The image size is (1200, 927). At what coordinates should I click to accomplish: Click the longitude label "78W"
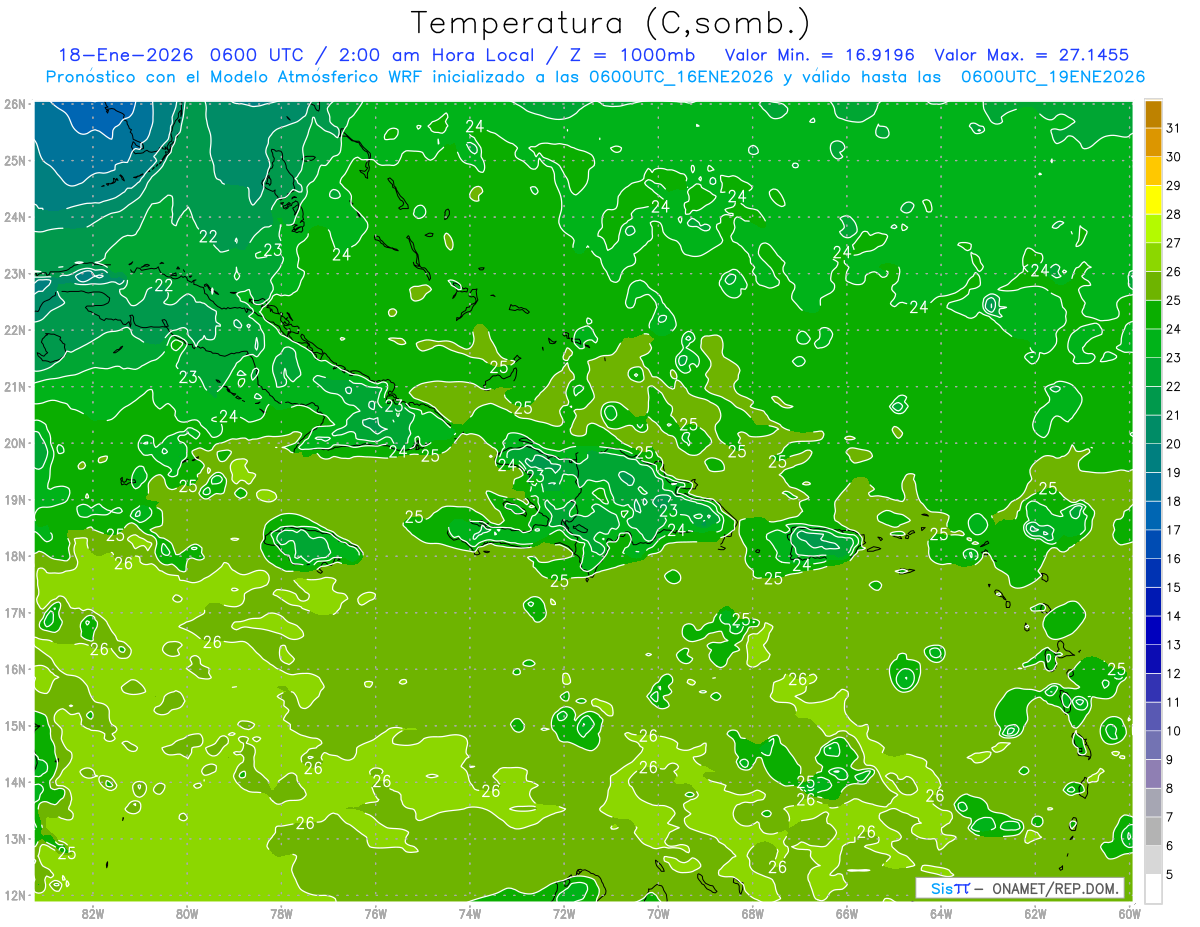coord(281,913)
